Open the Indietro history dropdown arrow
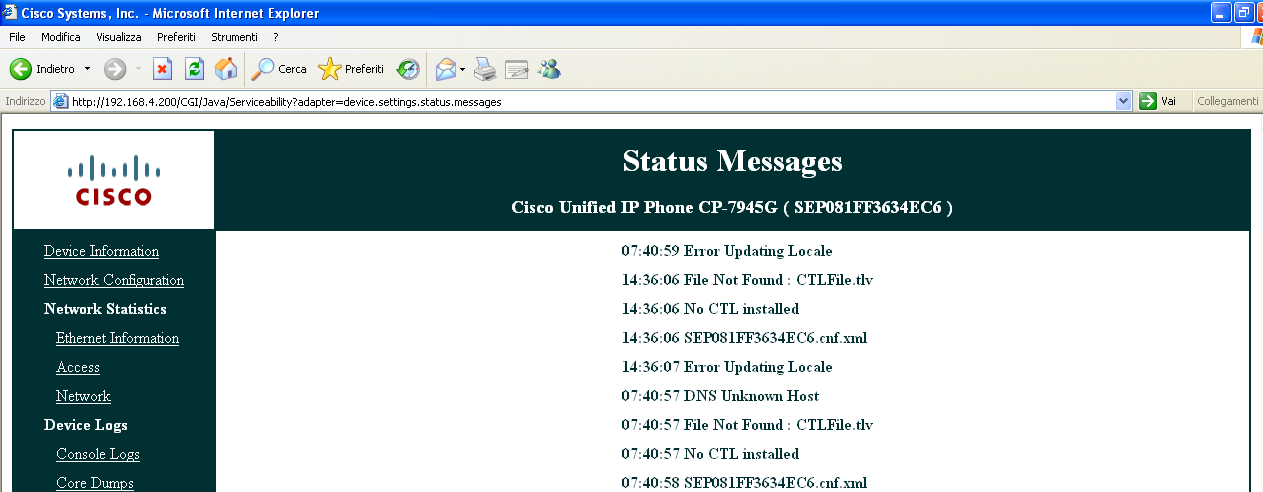Viewport: 1263px width, 492px height. coord(87,69)
